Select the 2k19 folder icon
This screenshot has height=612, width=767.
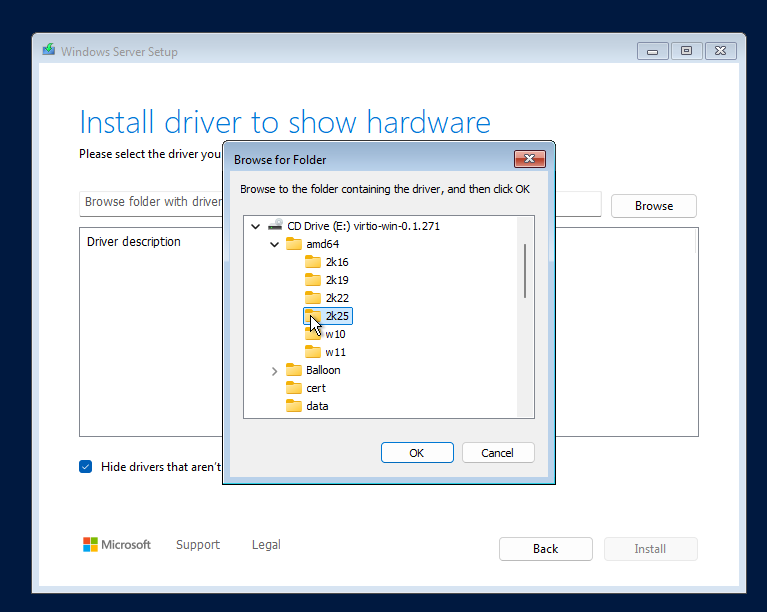(313, 280)
